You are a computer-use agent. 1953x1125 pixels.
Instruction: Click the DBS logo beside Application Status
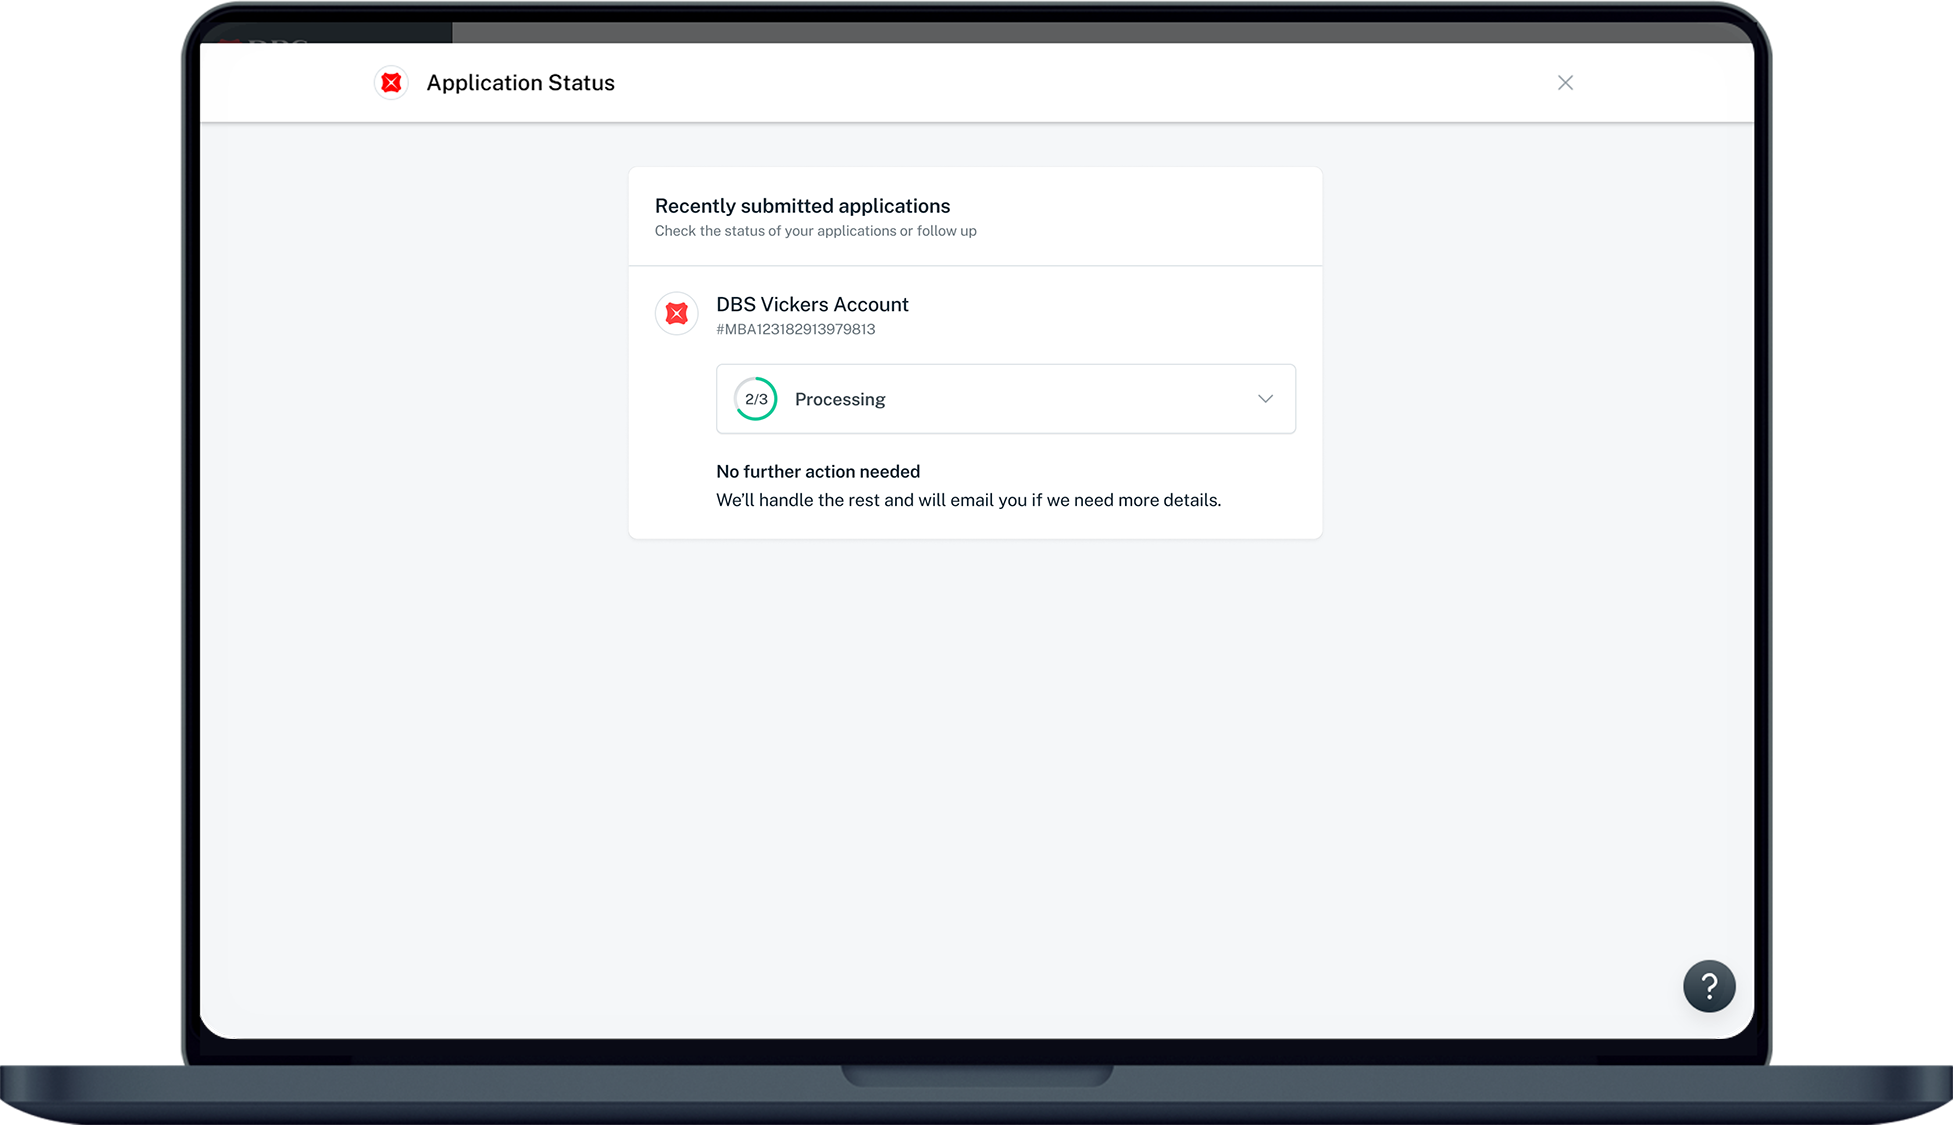(x=391, y=83)
